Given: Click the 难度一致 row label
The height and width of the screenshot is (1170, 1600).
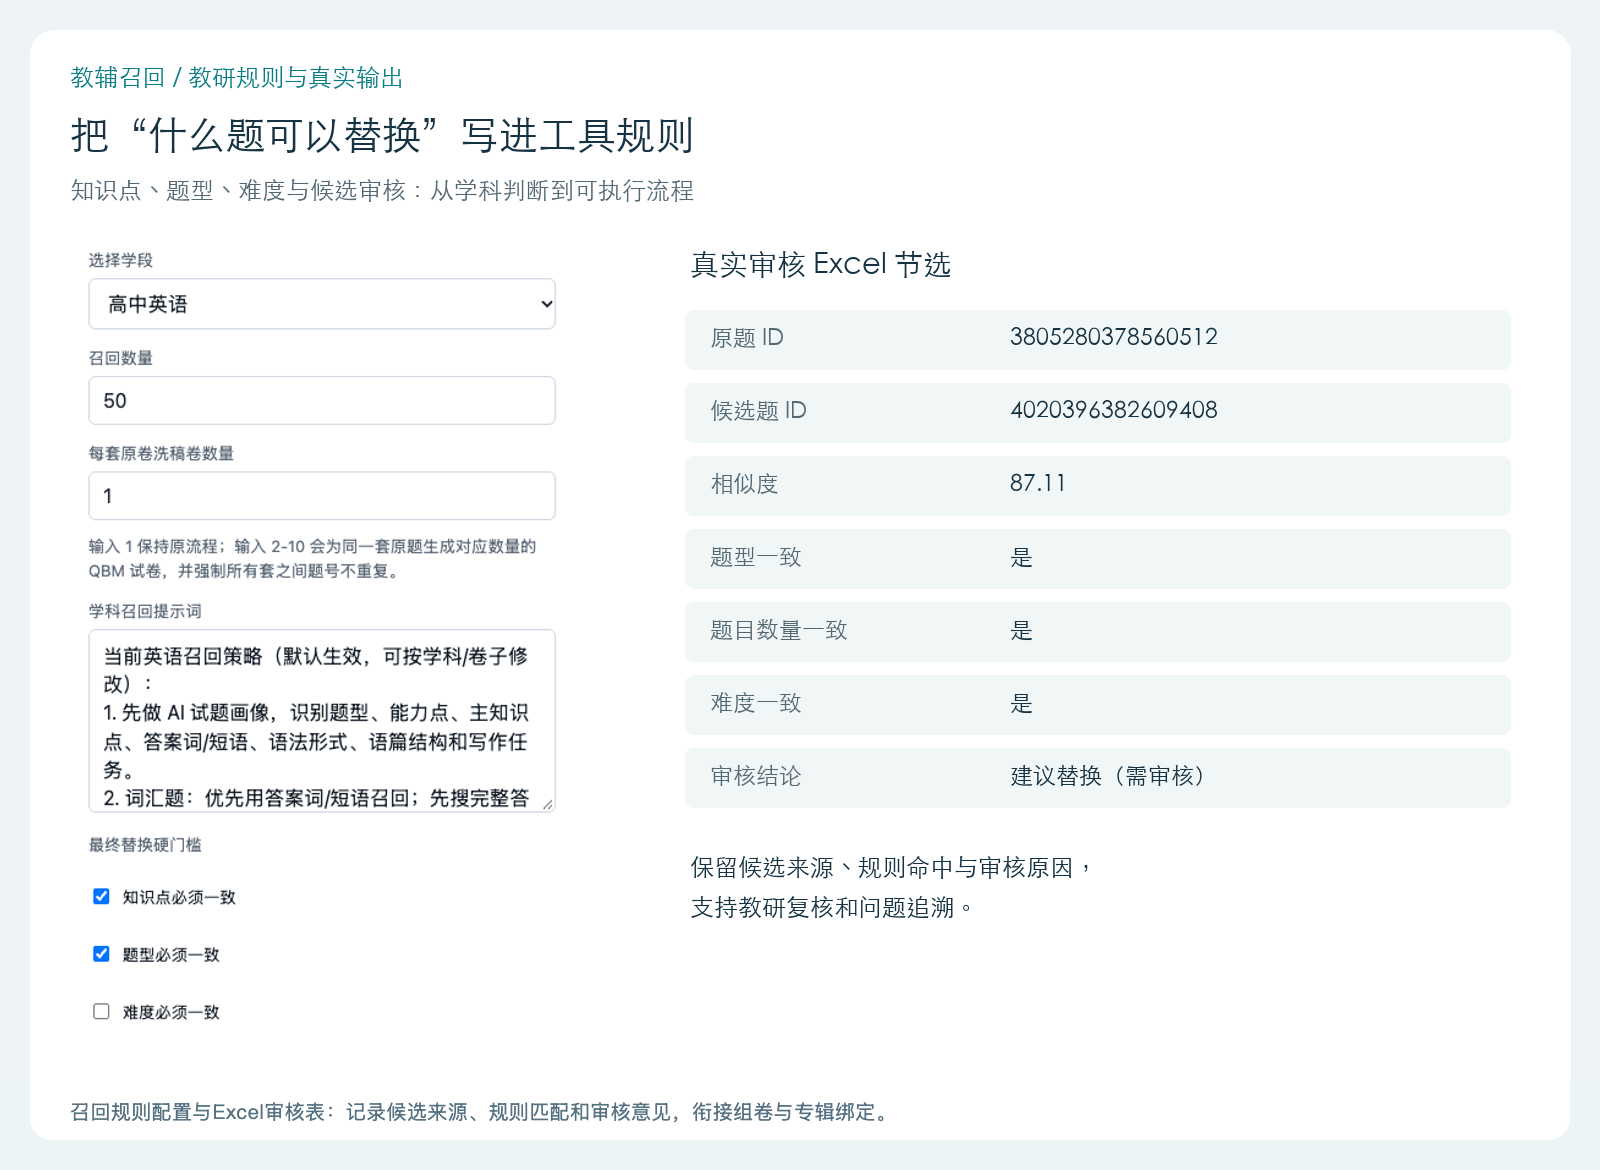Looking at the screenshot, I should click(756, 703).
